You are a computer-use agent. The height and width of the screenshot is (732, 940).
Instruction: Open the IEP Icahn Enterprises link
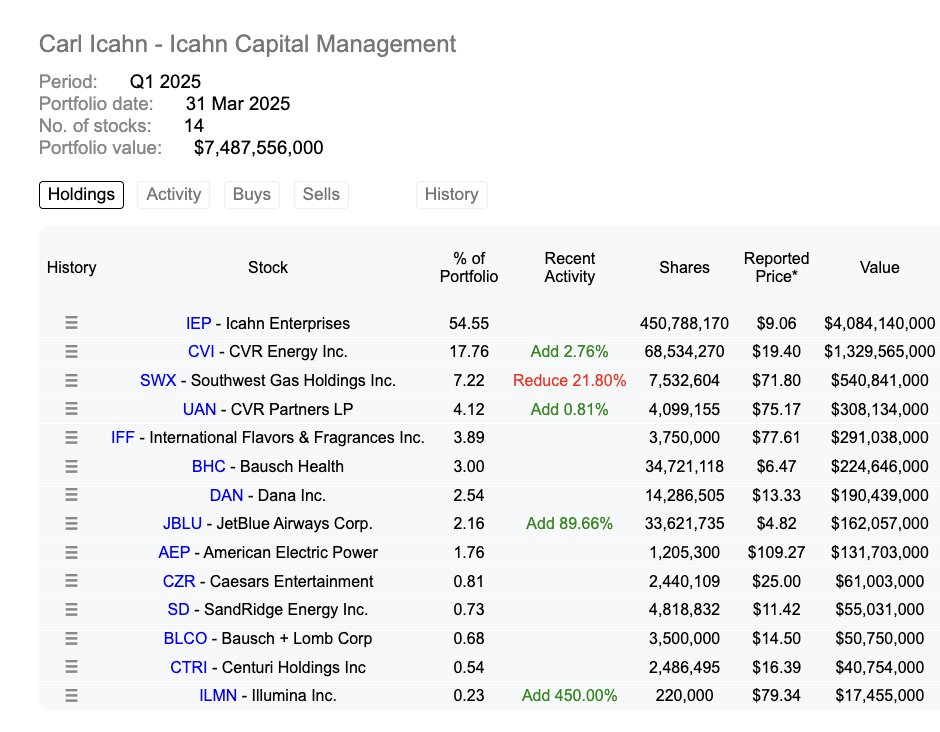click(267, 323)
